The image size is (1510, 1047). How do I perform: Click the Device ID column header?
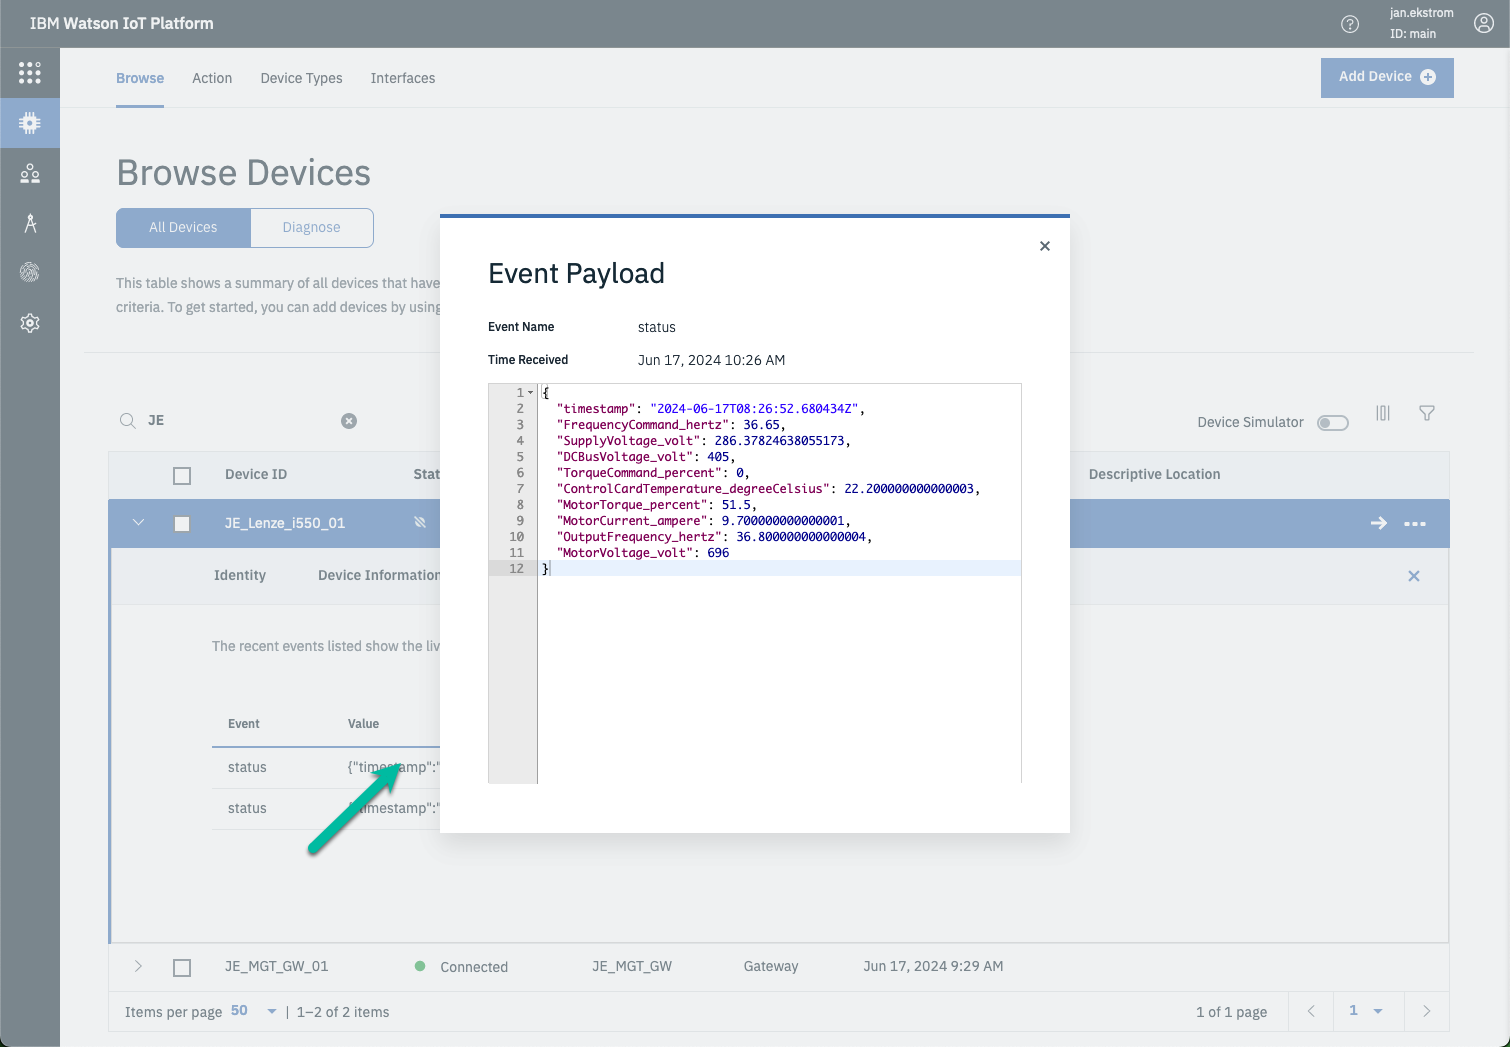[x=256, y=474]
